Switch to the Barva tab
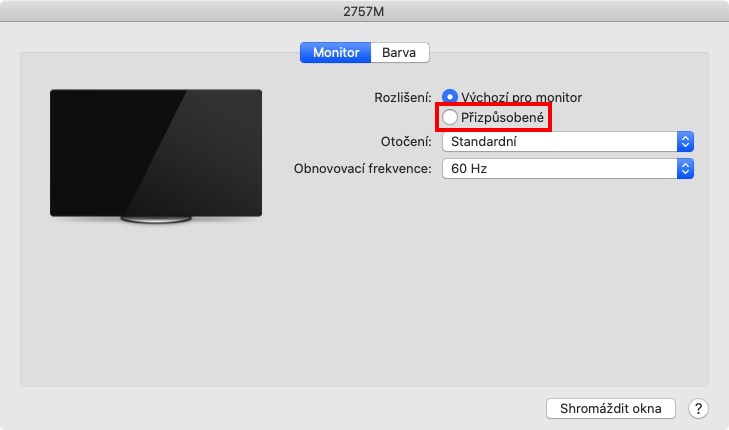The width and height of the screenshot is (729, 430). click(x=399, y=53)
